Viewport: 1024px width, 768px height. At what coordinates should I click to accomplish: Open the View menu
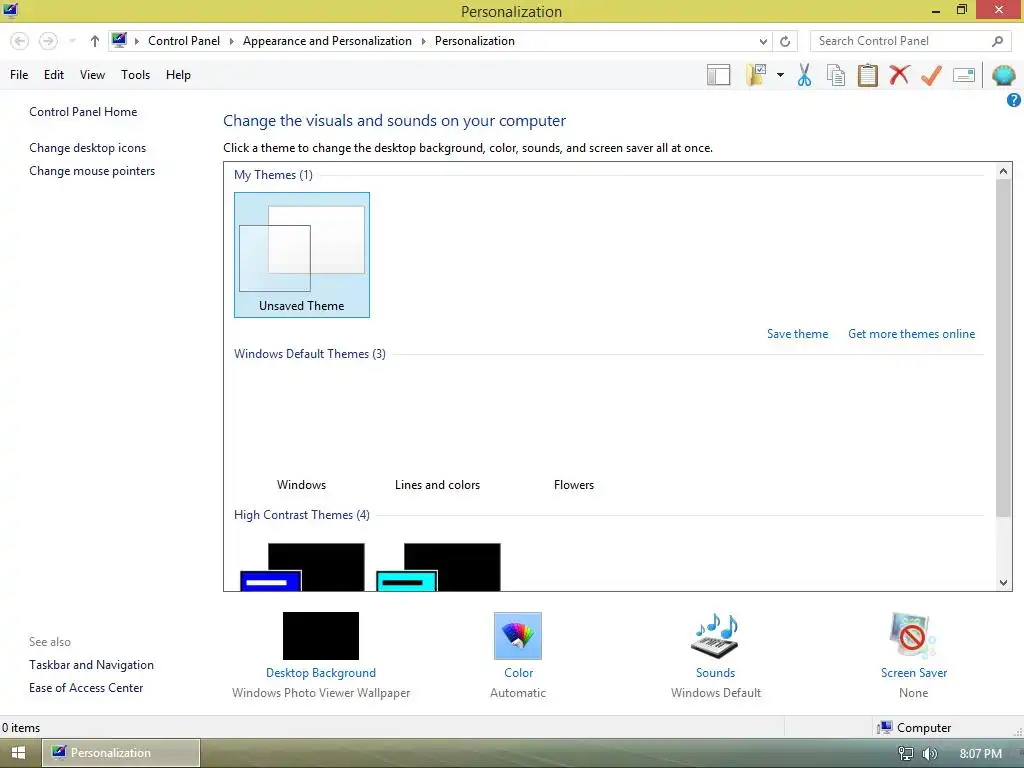click(x=92, y=75)
